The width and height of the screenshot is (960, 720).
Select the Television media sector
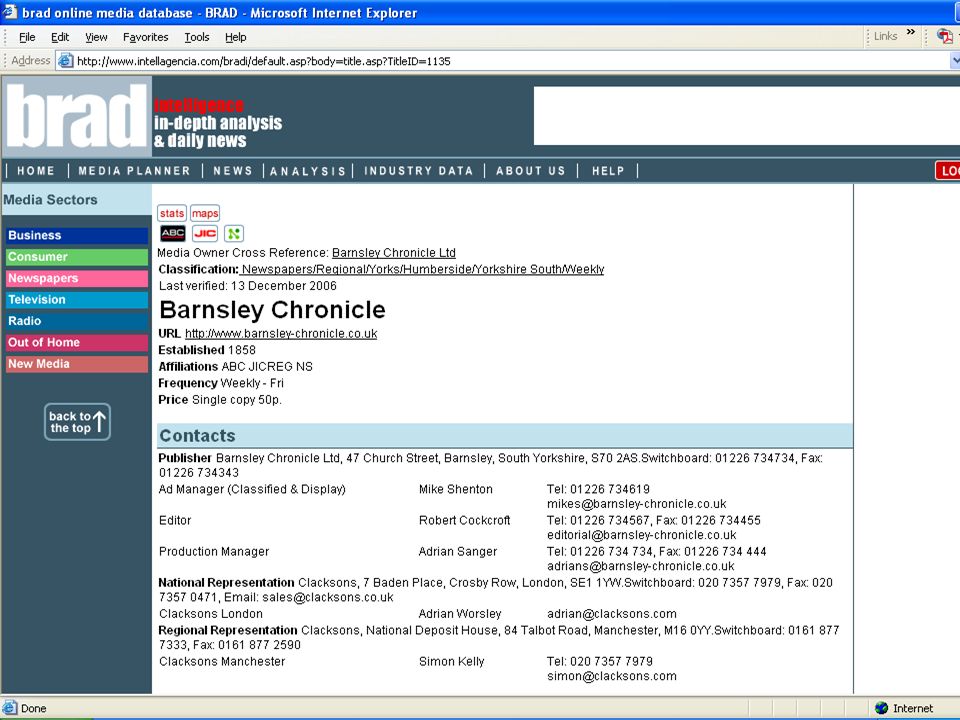[77, 300]
